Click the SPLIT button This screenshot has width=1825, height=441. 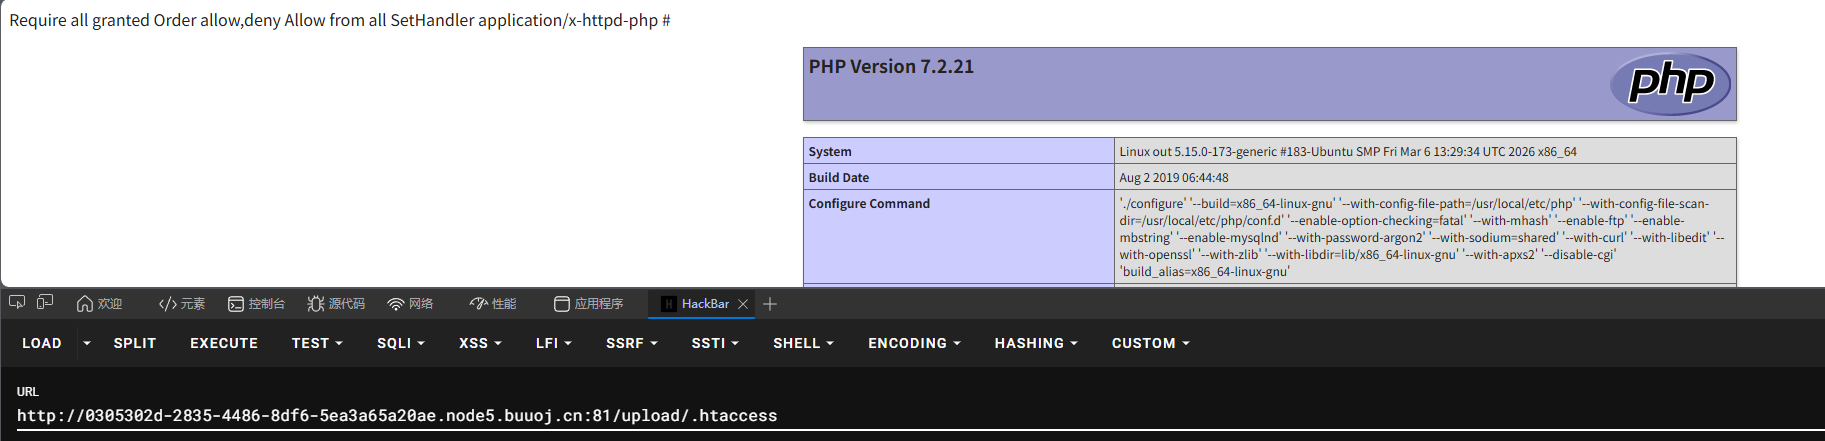135,343
